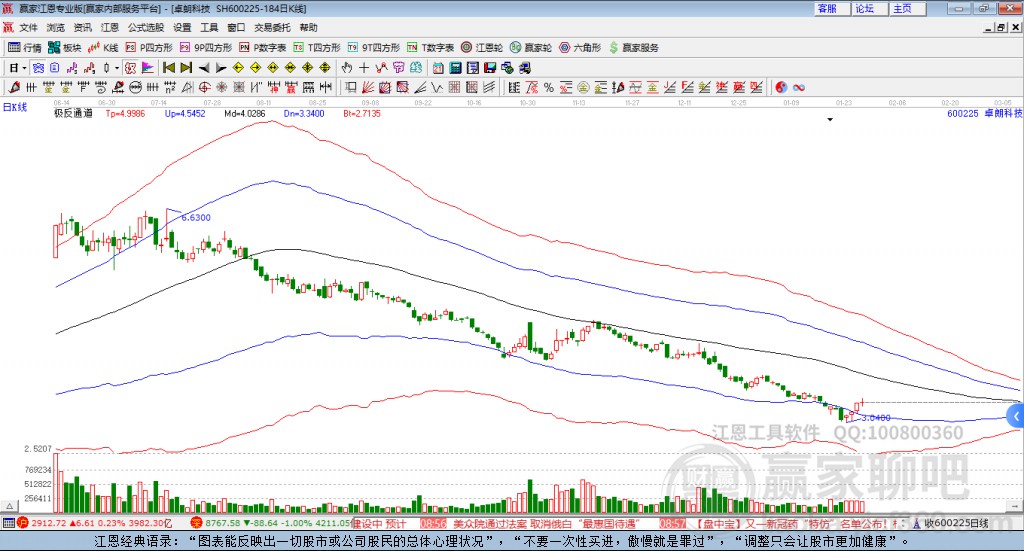The image size is (1024, 551).
Task: Click the 论坛 forum button
Action: [869, 8]
